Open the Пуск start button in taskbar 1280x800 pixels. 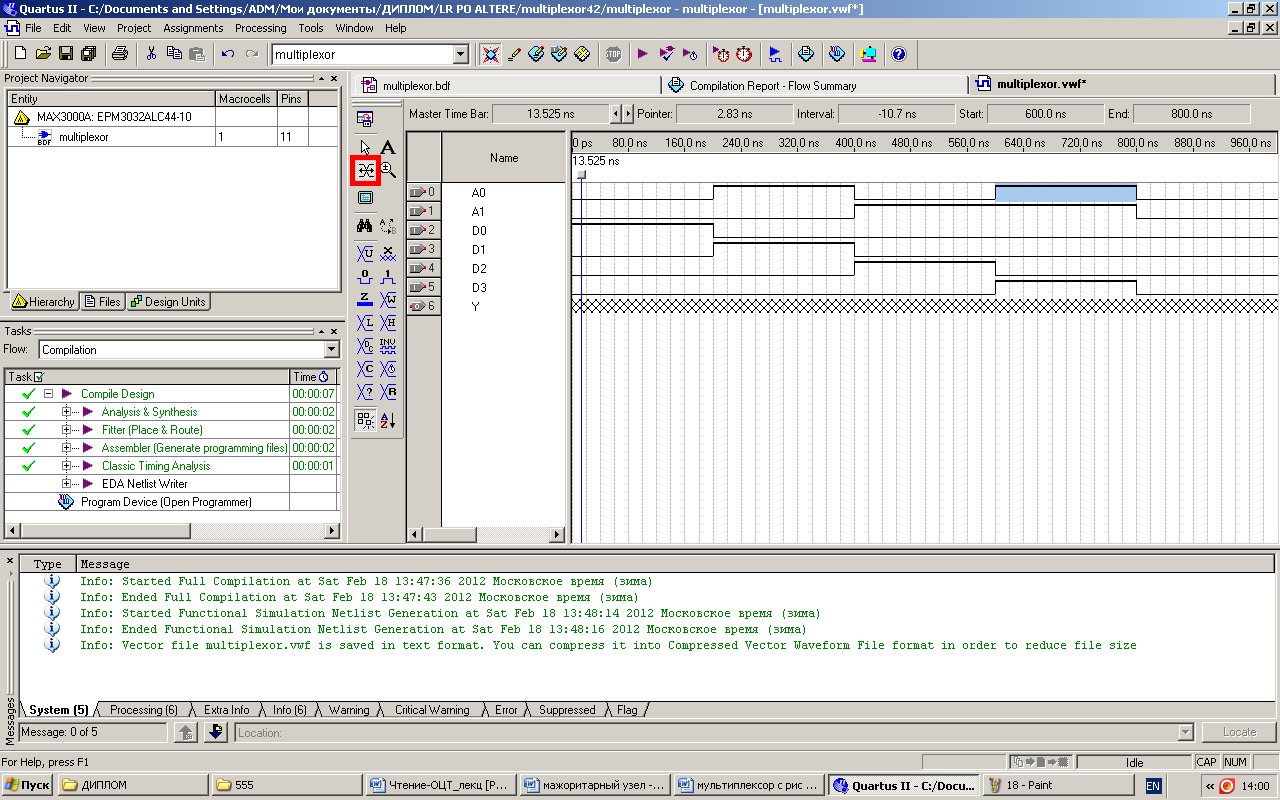[x=27, y=785]
